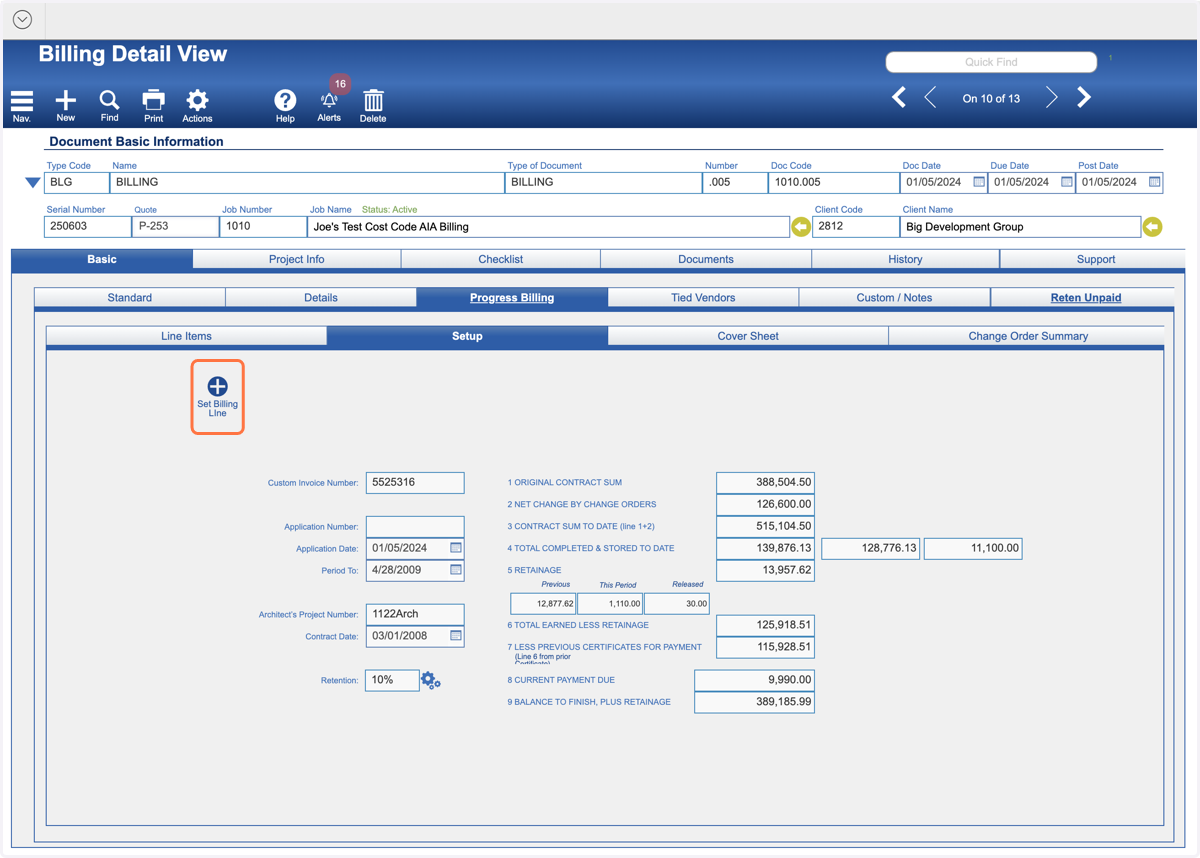
Task: Click the Current Payment Due value 9,990.00
Action: coord(754,680)
